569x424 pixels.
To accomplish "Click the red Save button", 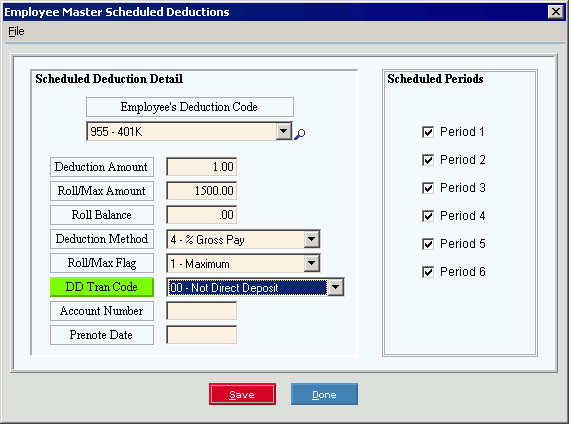I will pos(242,394).
